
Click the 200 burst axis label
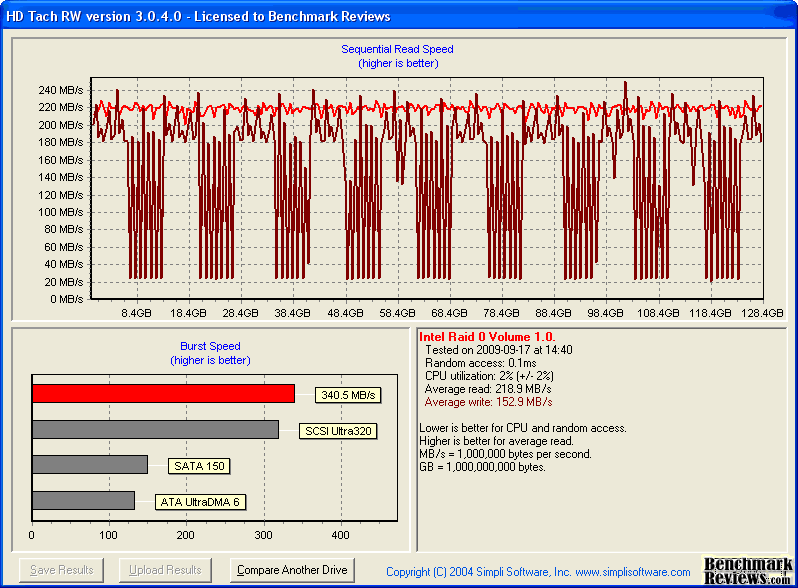click(x=186, y=535)
